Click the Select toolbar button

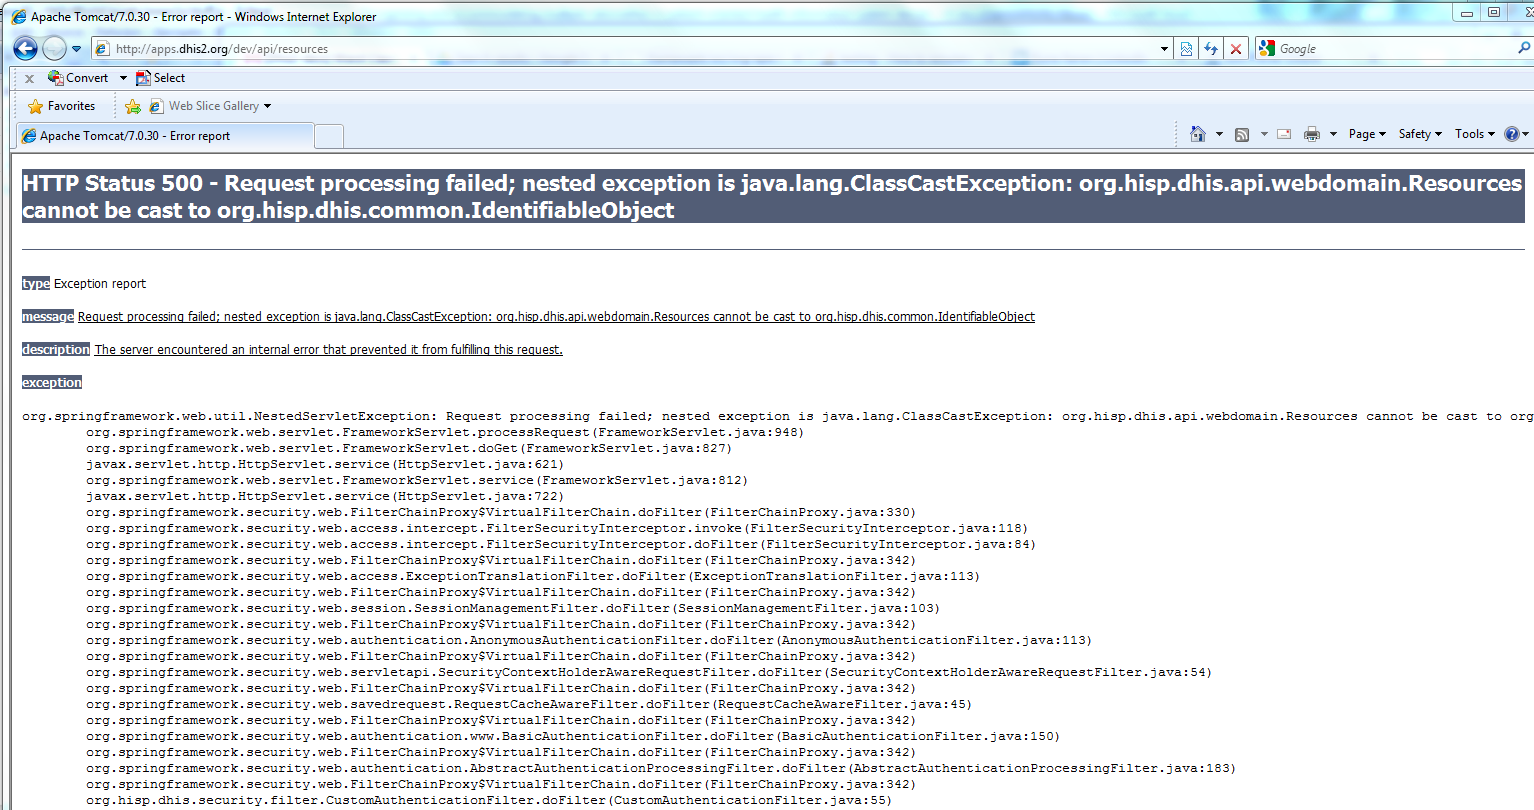tap(161, 78)
